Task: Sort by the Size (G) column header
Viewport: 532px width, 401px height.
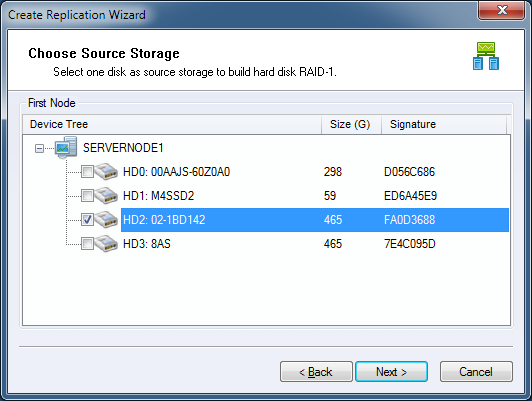Action: 352,124
